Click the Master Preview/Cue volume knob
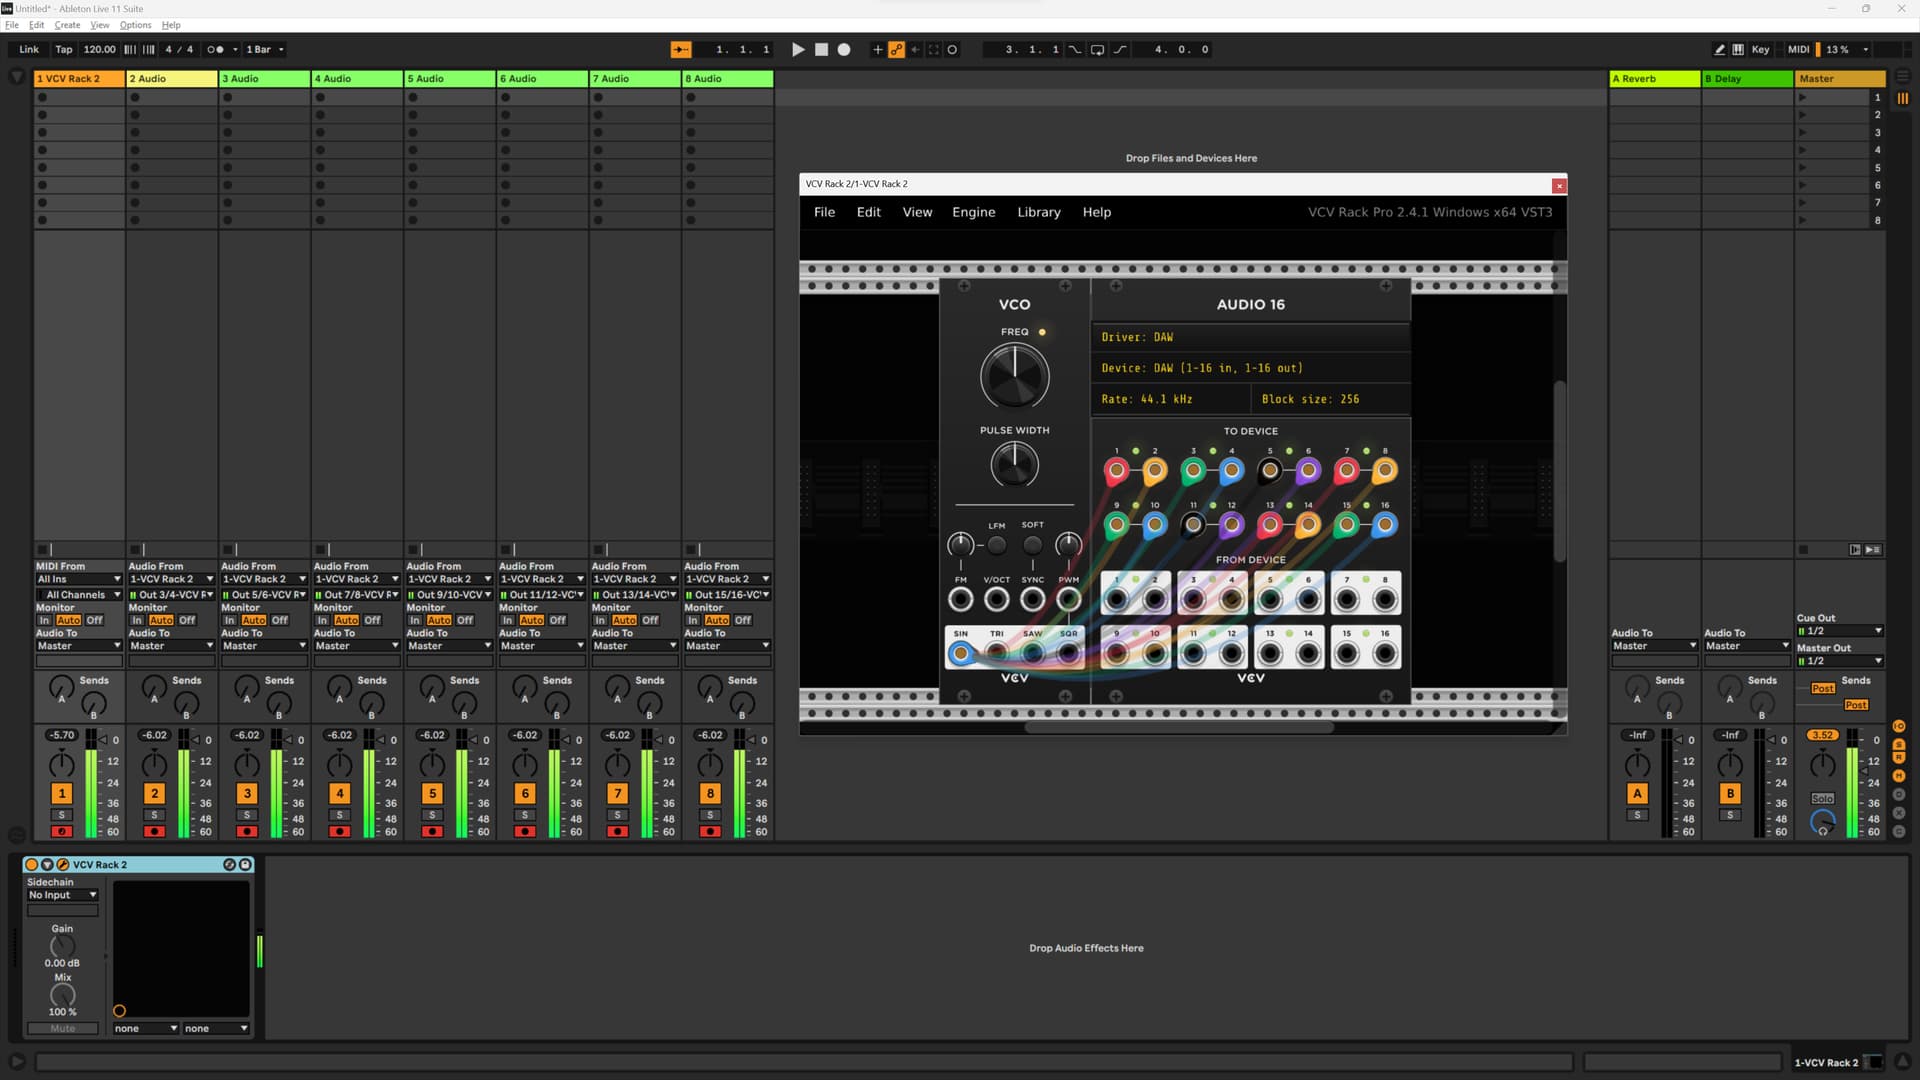This screenshot has width=1920, height=1080. [1822, 822]
